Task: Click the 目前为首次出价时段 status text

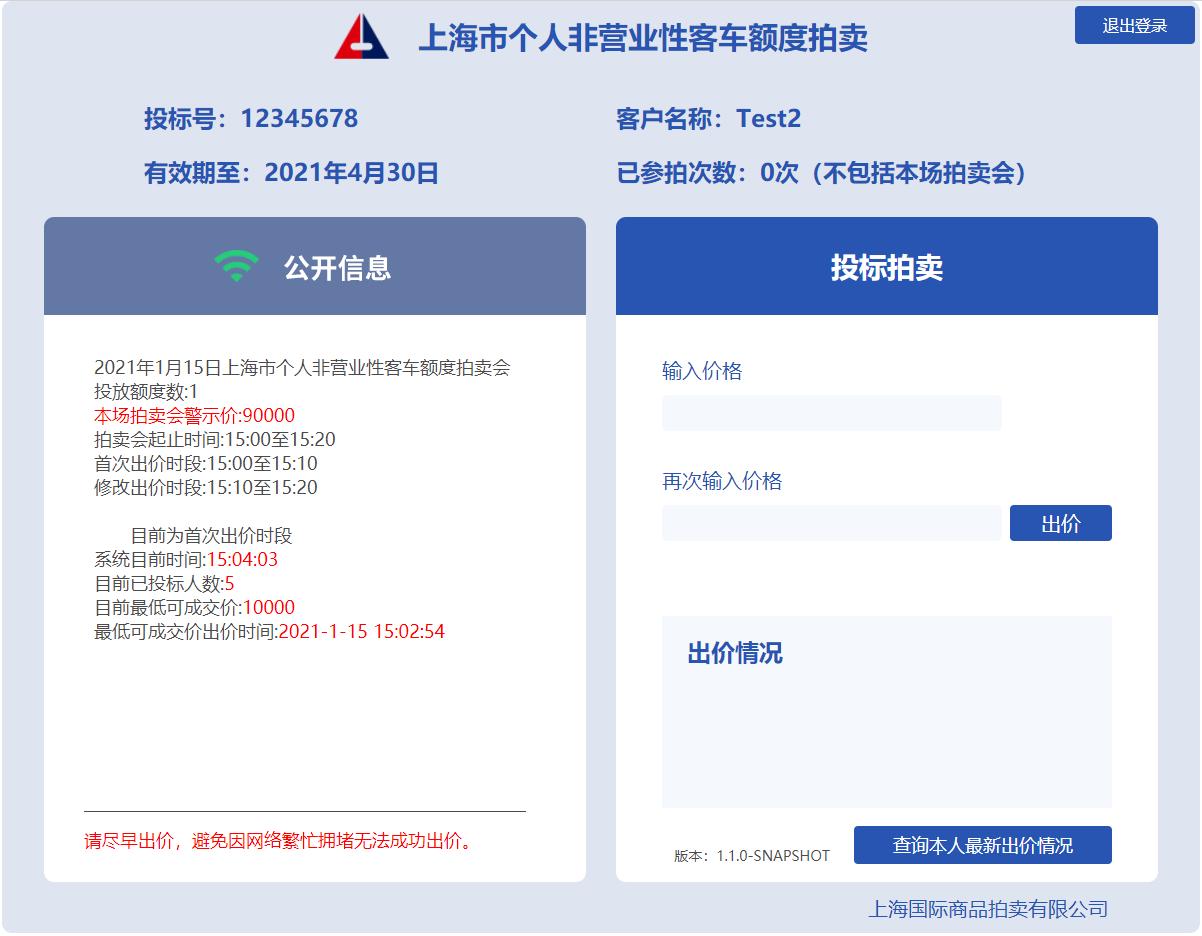Action: [211, 536]
